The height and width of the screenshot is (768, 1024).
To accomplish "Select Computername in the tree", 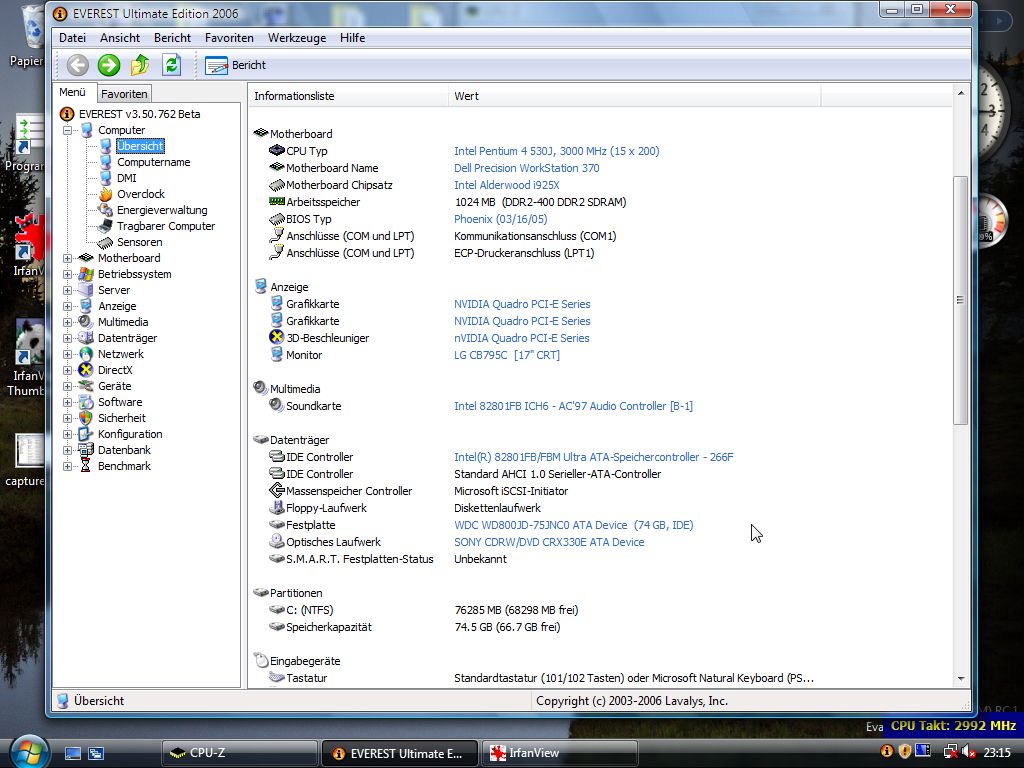I will pos(153,162).
